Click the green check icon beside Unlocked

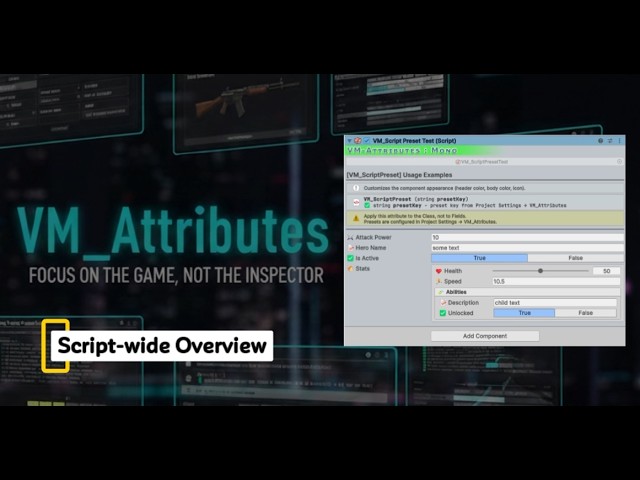pos(442,313)
